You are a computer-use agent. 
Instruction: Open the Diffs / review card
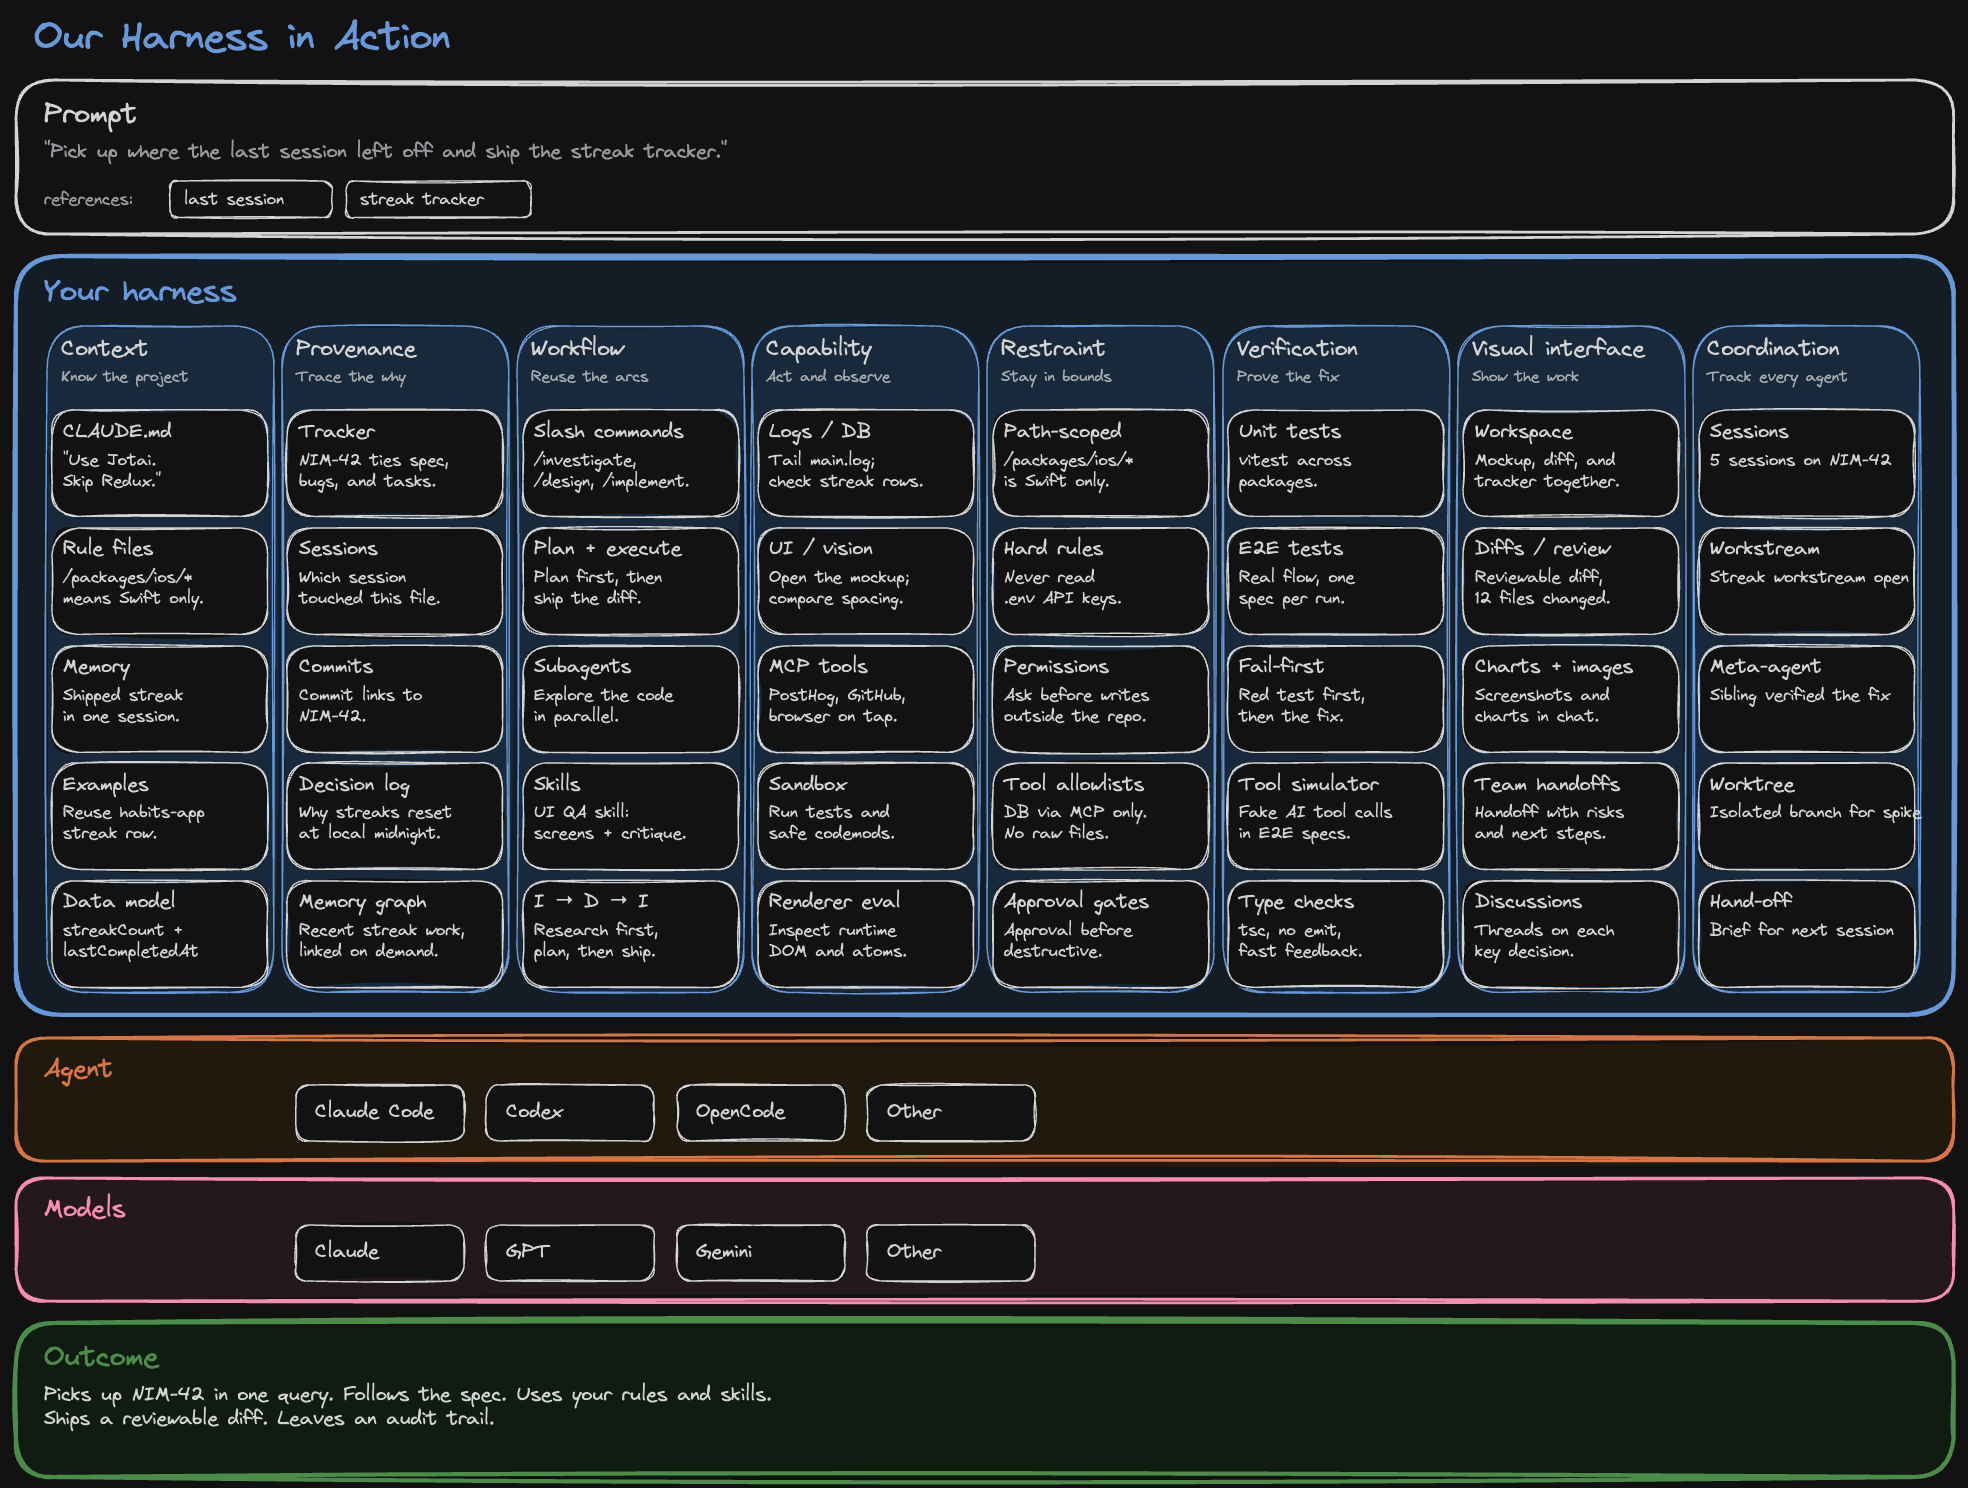point(1571,581)
